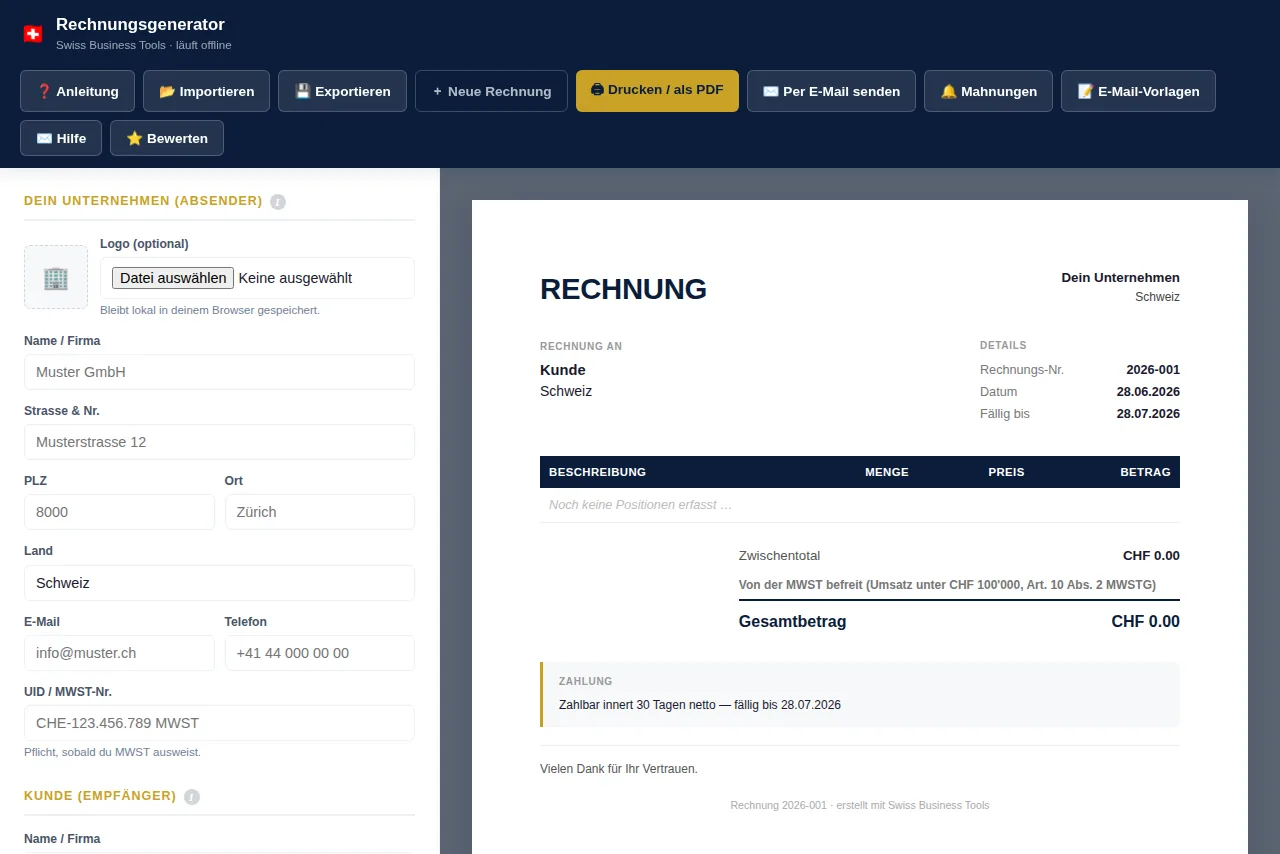Viewport: 1280px width, 854px height.
Task: Click Dein Unternehmen text in preview
Action: pyautogui.click(x=1120, y=278)
